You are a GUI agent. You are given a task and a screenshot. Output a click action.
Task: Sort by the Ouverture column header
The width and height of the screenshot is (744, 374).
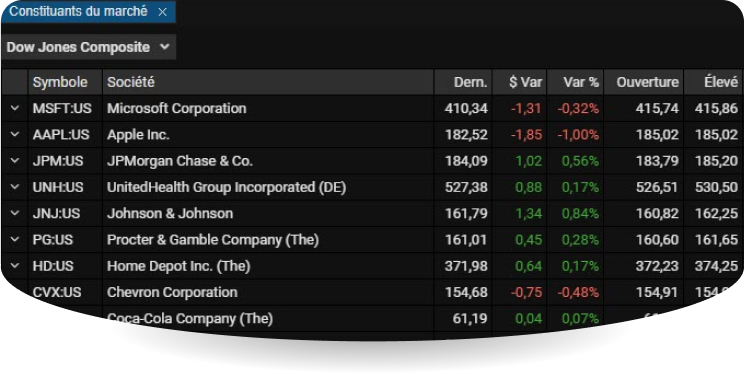point(643,82)
